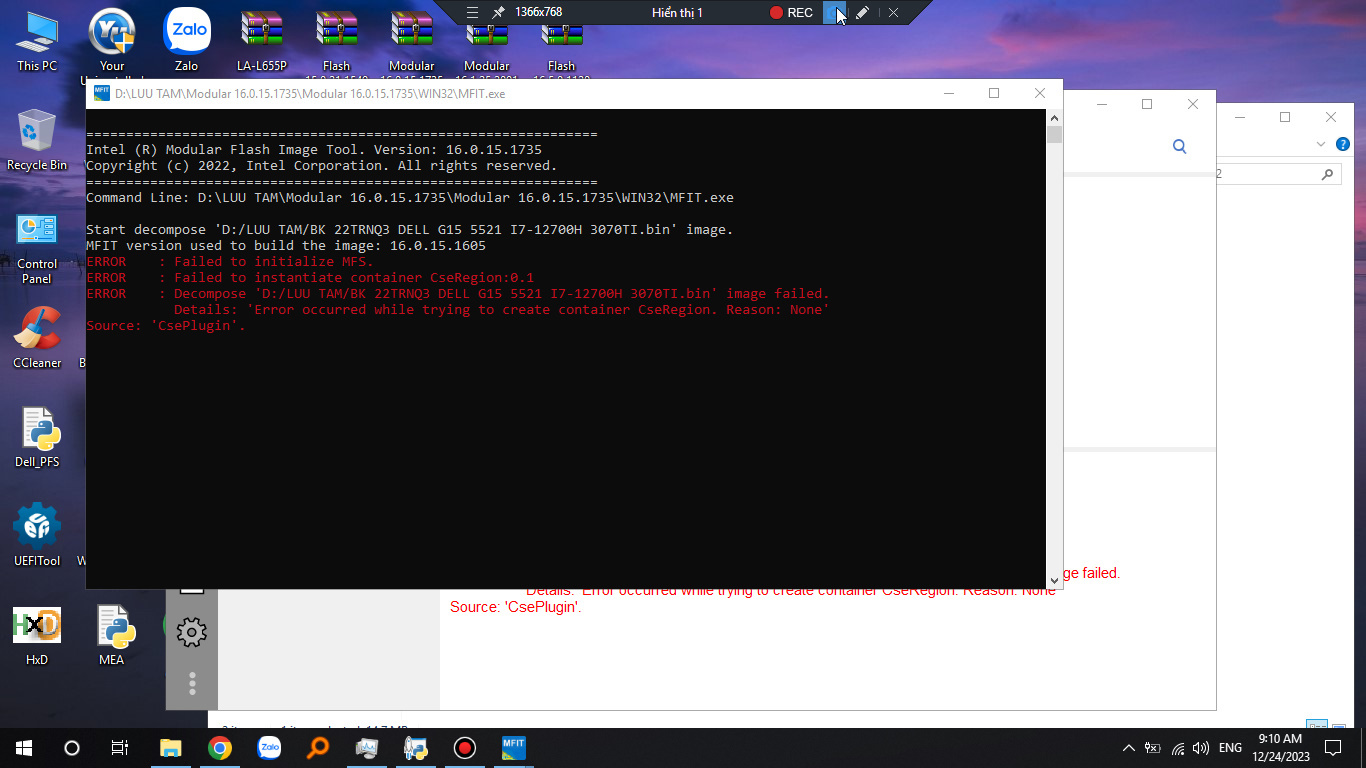1366x768 pixels.
Task: Click the 'Command Line:' path line in console
Action: pyautogui.click(x=410, y=198)
